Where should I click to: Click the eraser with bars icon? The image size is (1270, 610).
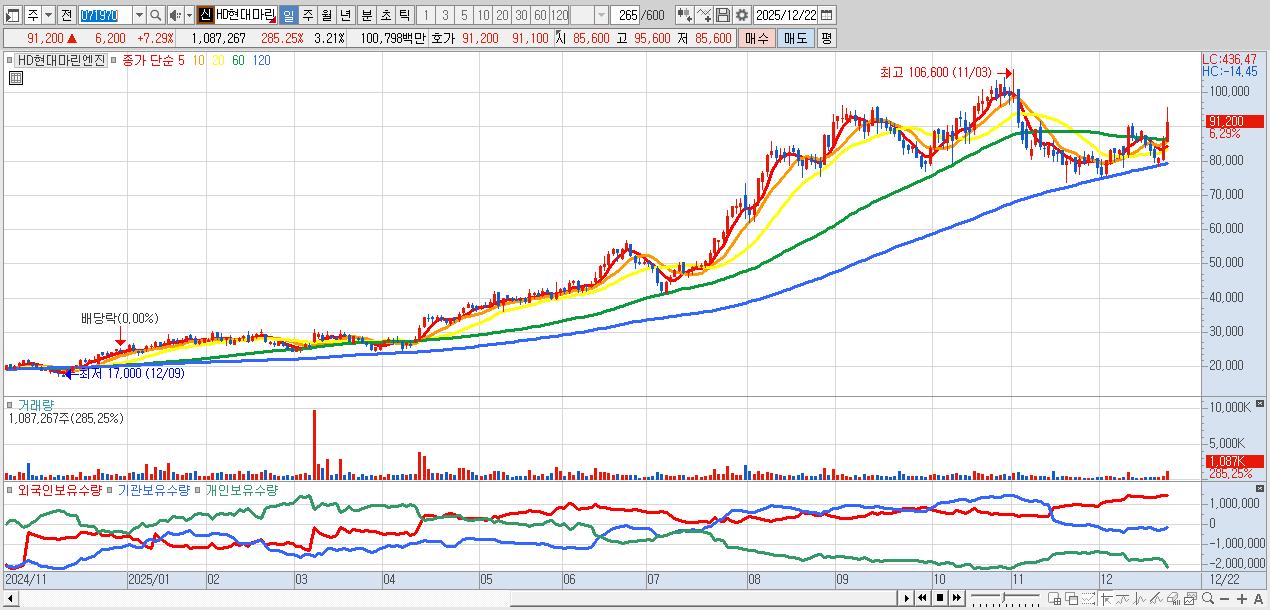[1173, 598]
